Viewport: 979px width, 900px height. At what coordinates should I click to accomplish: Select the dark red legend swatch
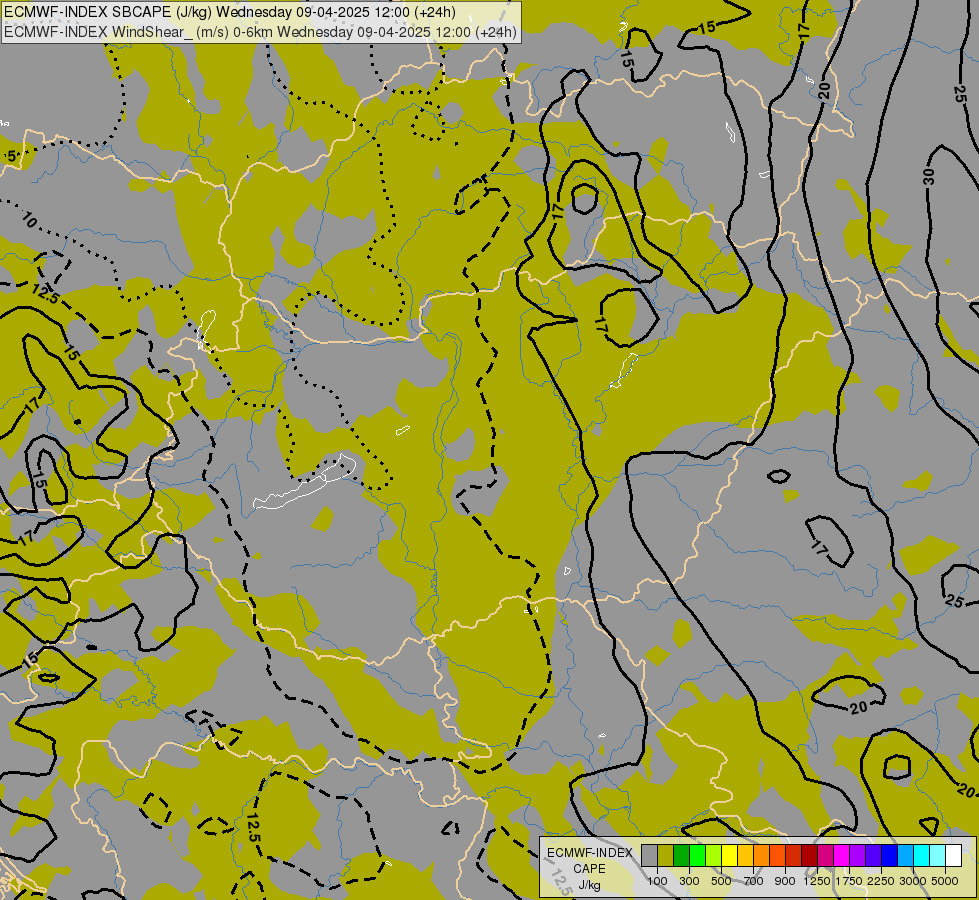coord(809,855)
